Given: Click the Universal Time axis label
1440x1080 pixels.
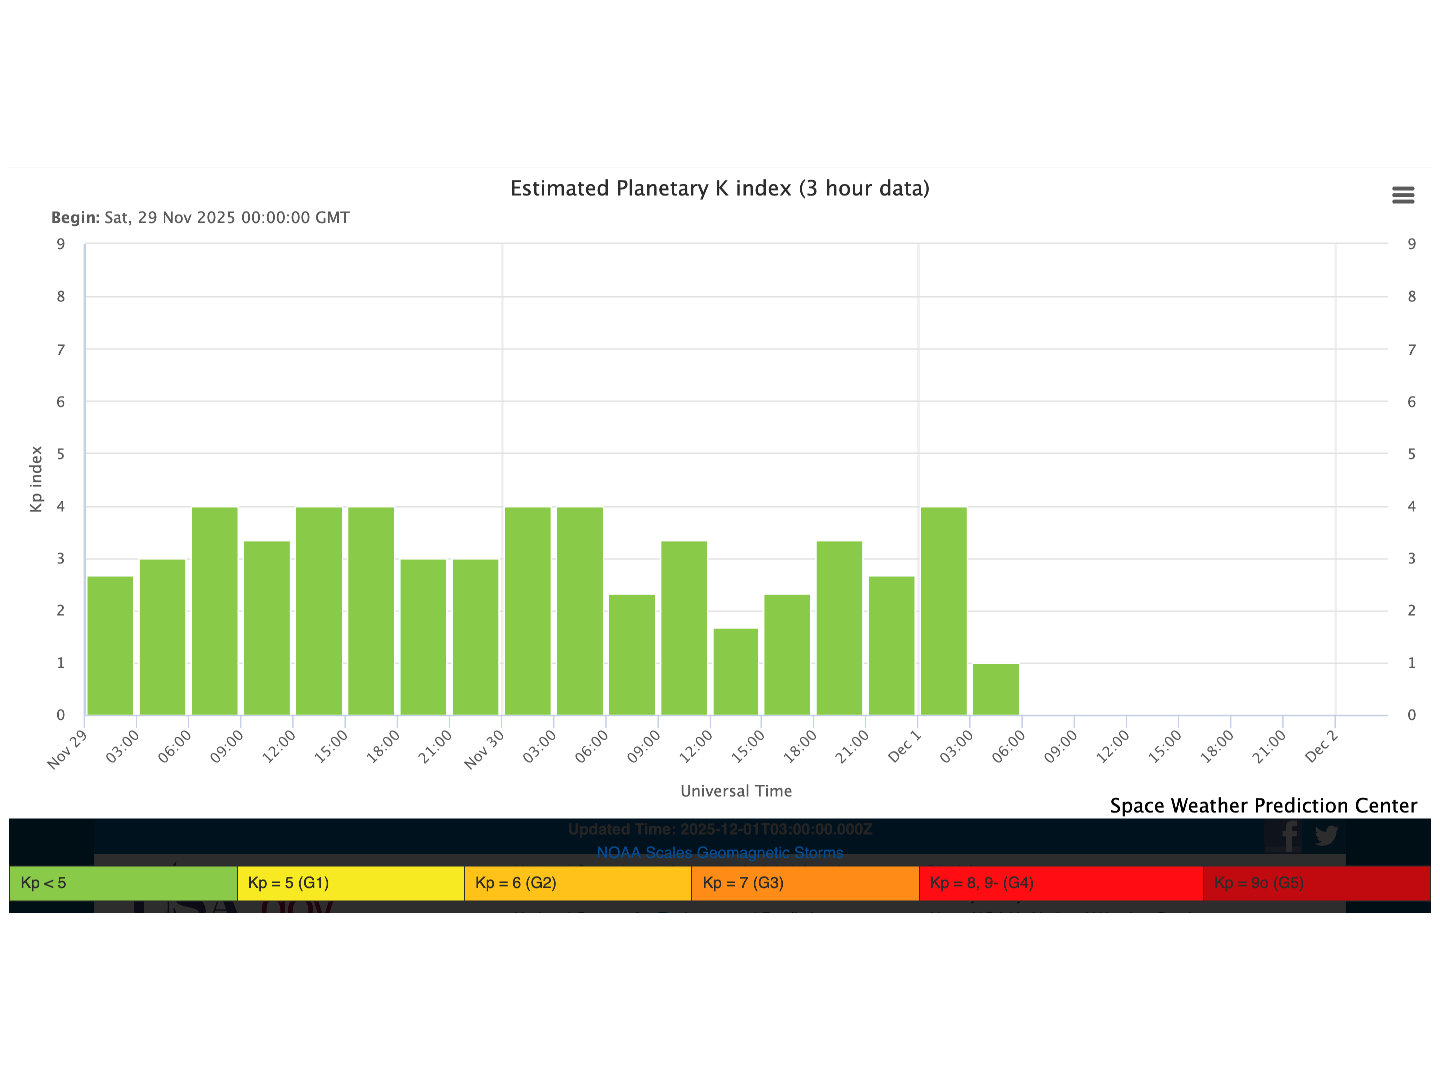Looking at the screenshot, I should click(x=736, y=791).
